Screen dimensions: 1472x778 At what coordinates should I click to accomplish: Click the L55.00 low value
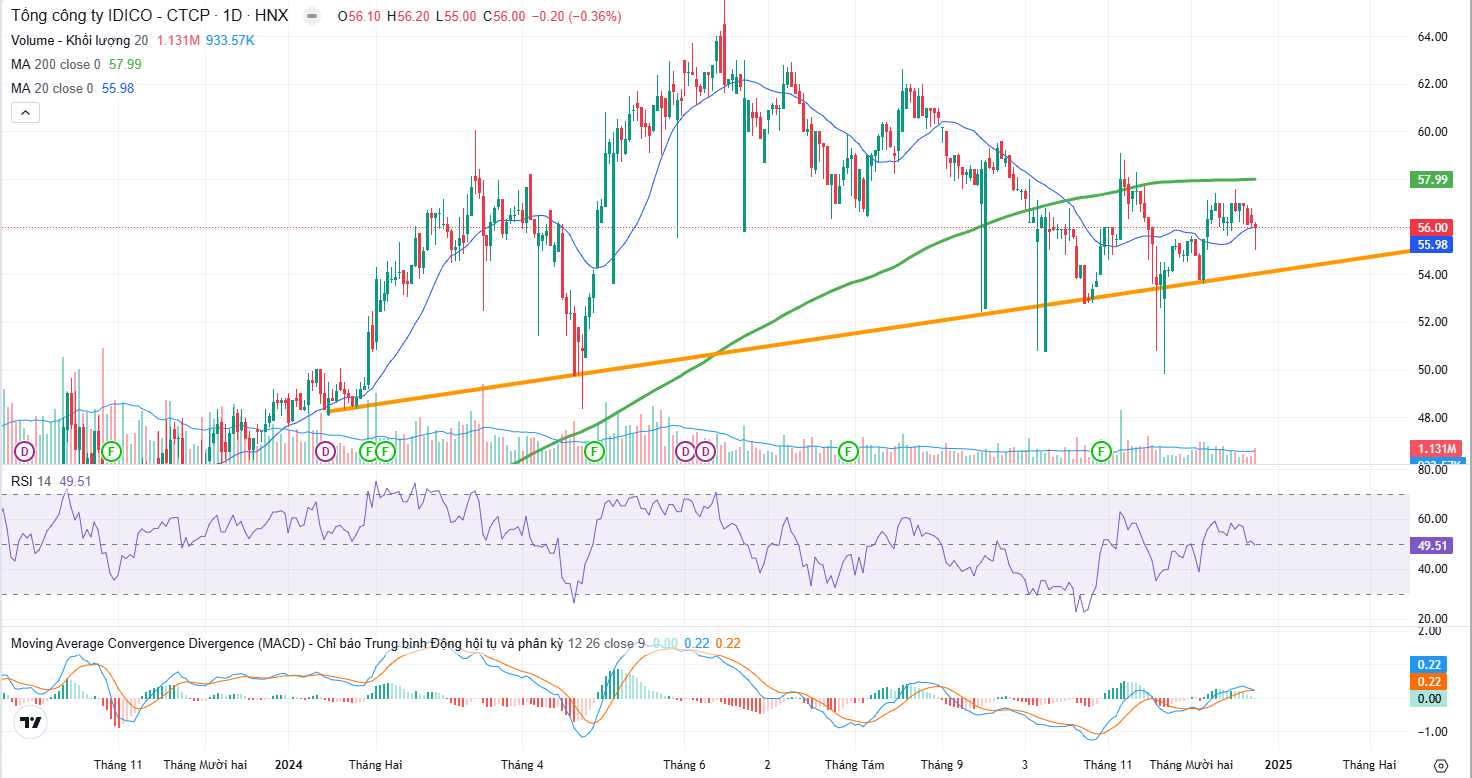[455, 16]
